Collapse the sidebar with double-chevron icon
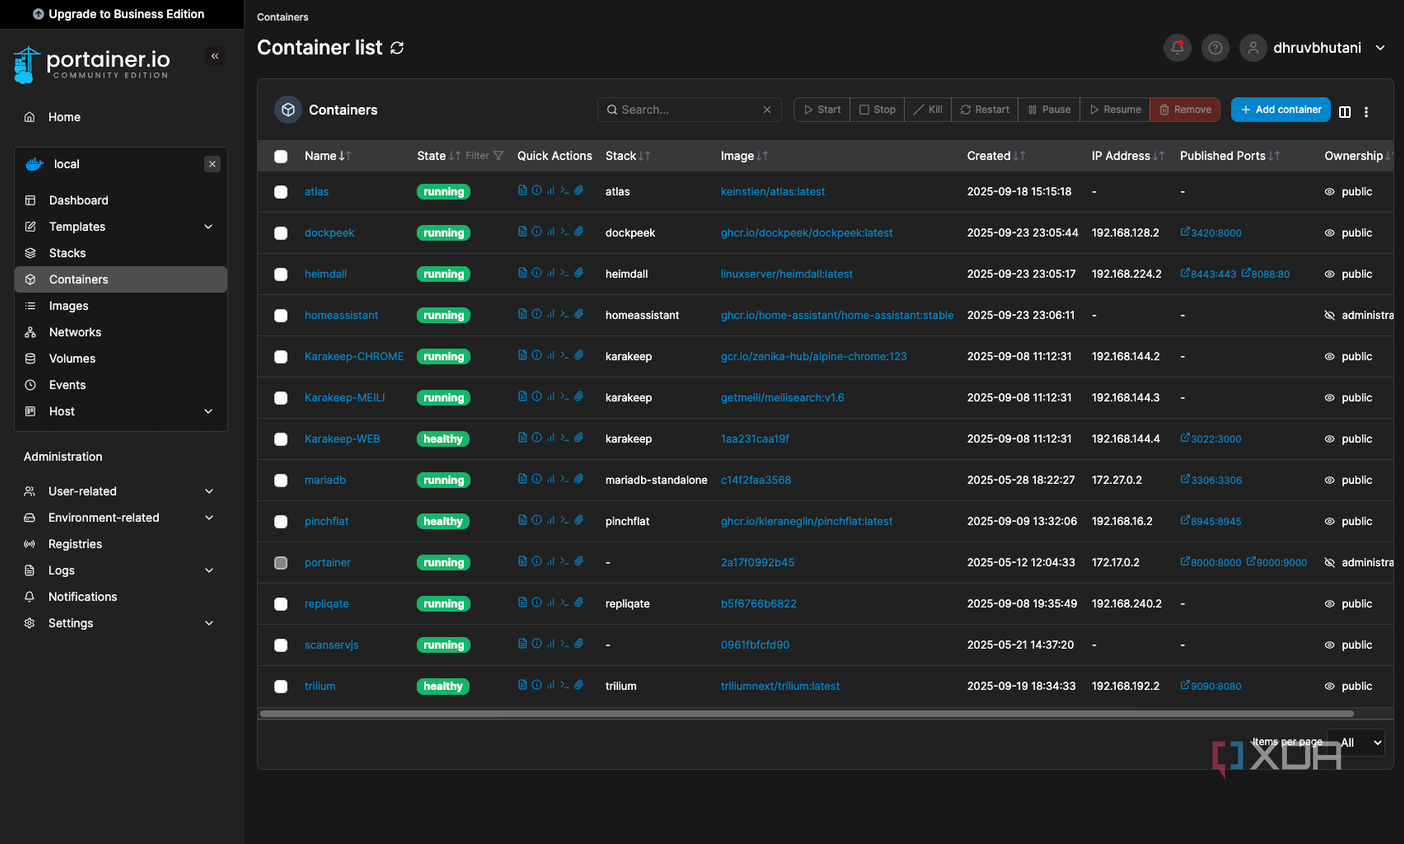Screen dimensions: 1404x844 [214, 56]
